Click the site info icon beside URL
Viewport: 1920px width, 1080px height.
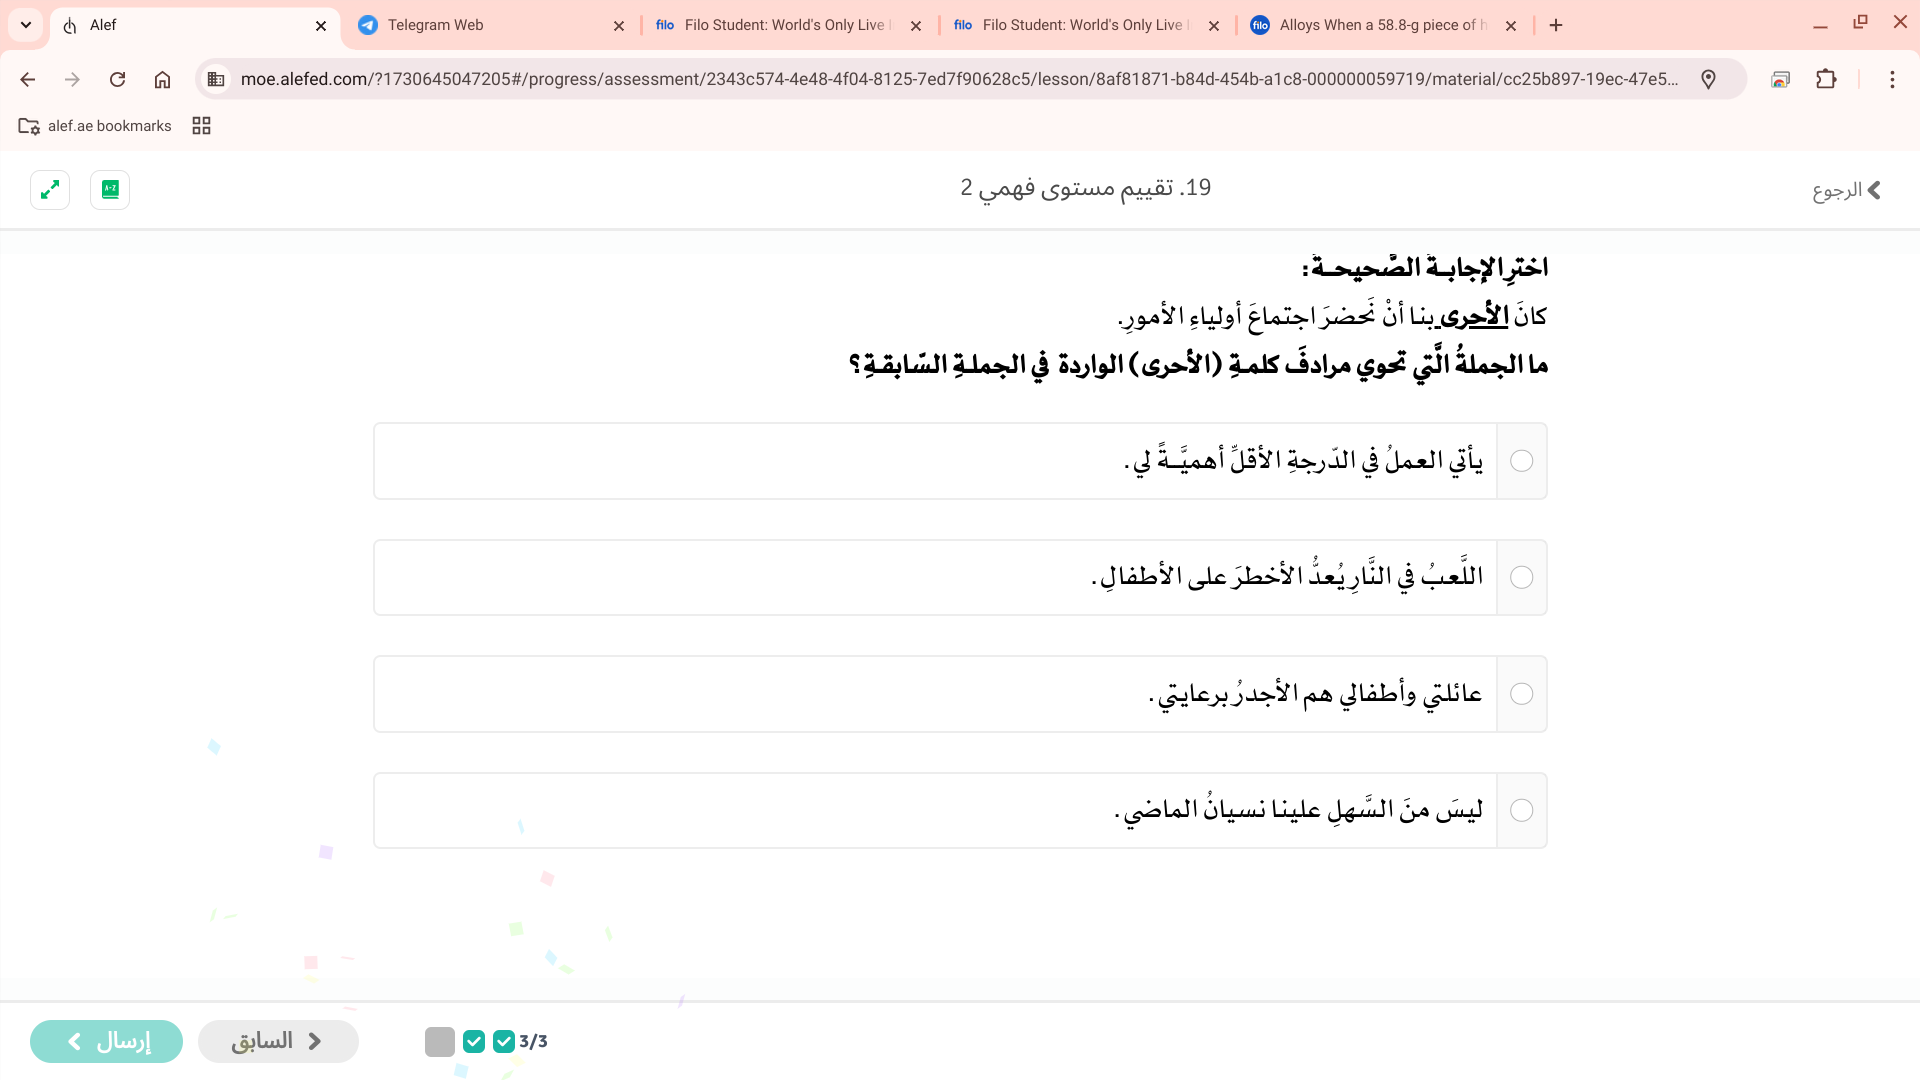click(216, 79)
